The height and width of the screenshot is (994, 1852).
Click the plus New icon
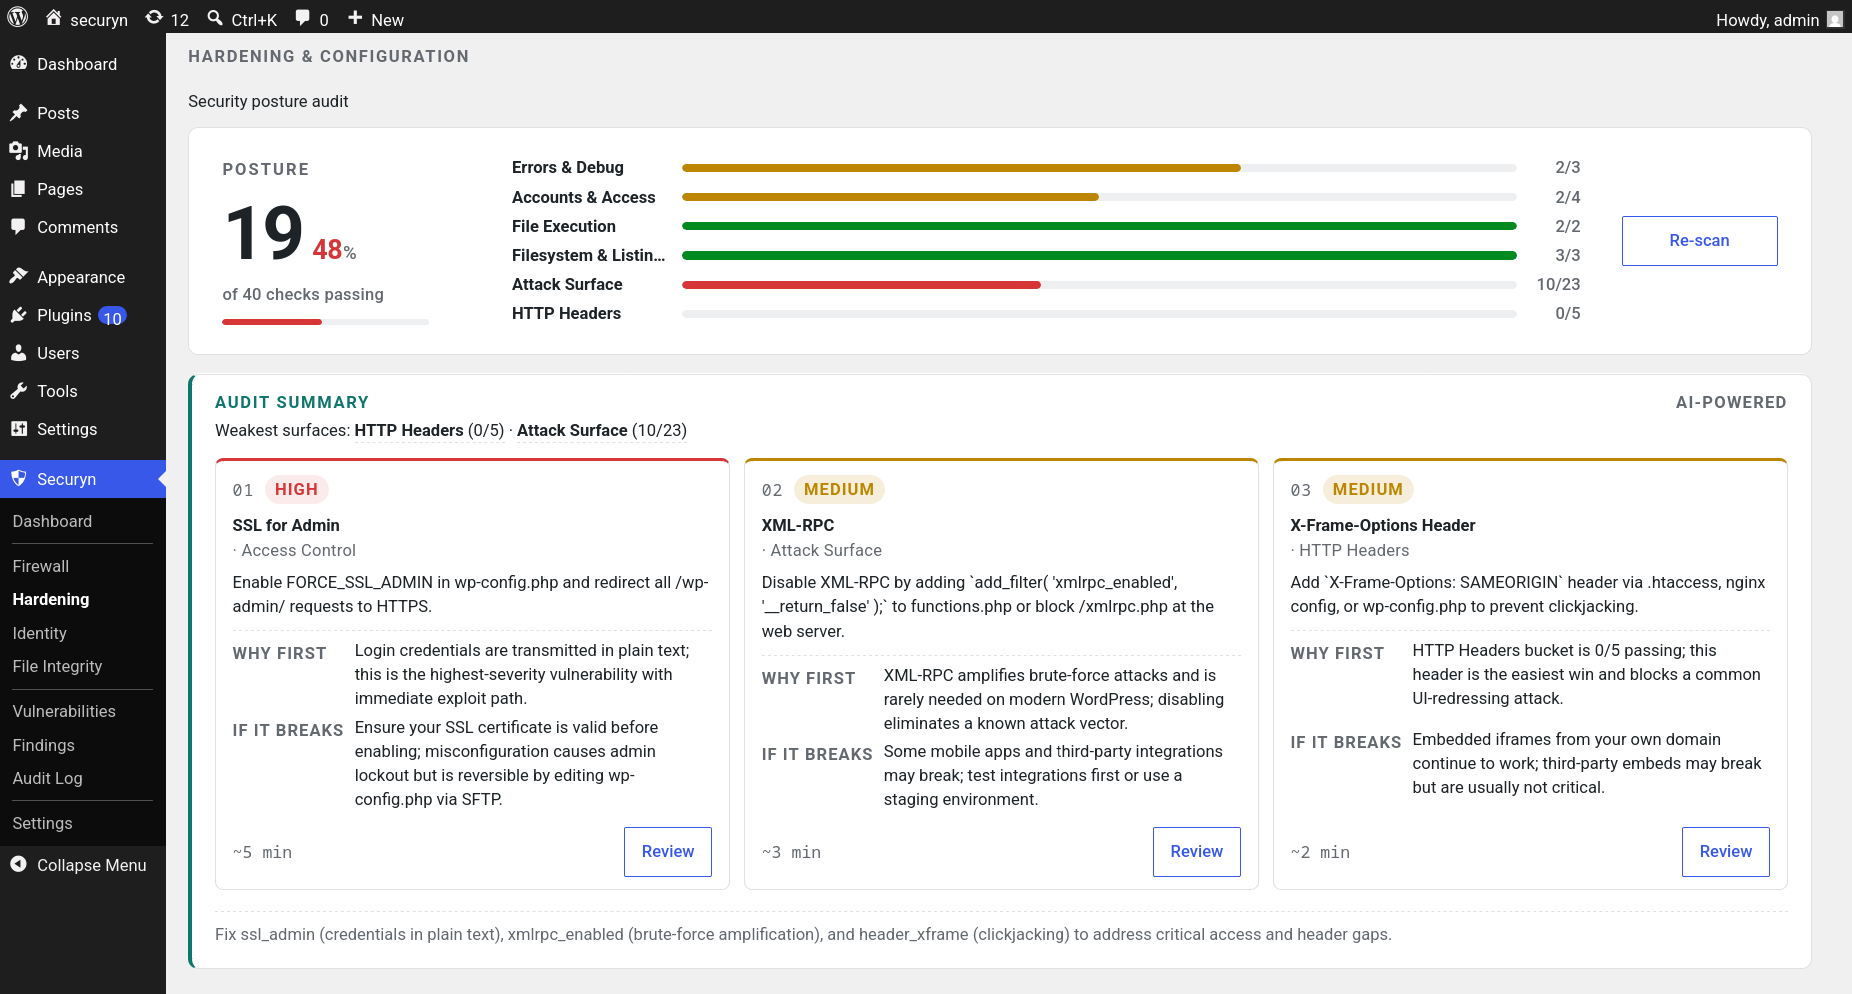point(355,18)
